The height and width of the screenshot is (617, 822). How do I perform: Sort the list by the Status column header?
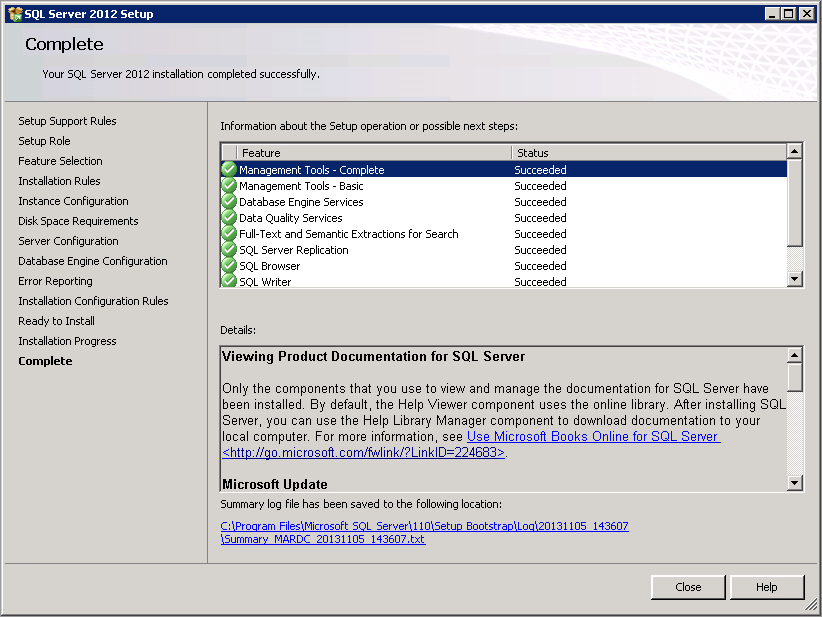coord(648,153)
